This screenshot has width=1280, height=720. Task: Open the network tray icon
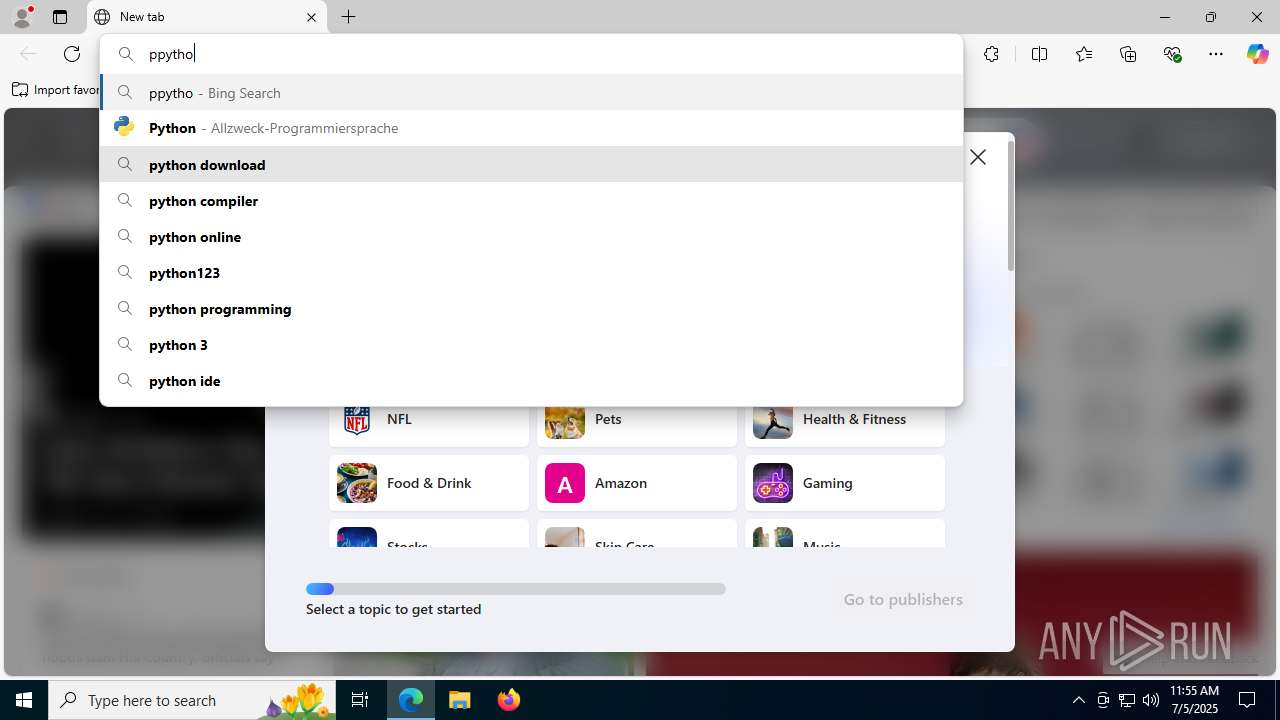(1126, 700)
